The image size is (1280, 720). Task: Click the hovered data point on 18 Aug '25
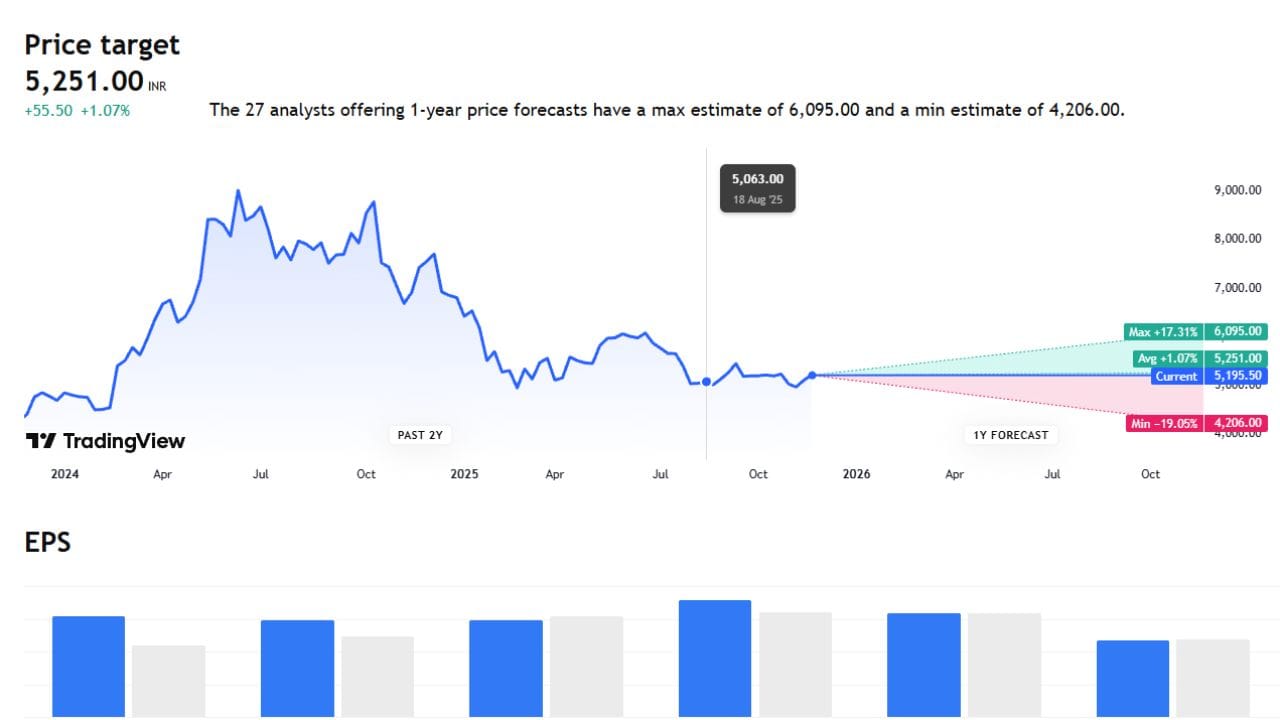(x=707, y=381)
